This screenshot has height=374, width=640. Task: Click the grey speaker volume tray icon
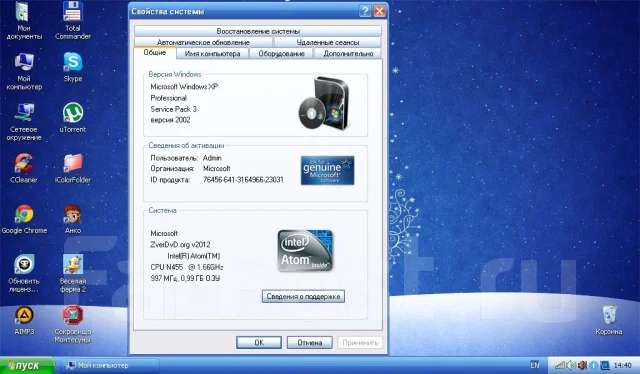coord(571,365)
